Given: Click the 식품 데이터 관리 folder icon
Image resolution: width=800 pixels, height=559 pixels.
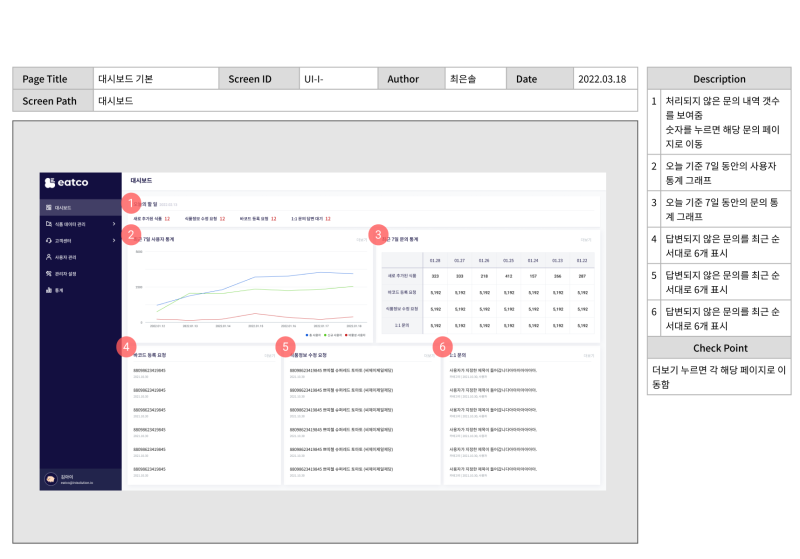Looking at the screenshot, I should (48, 224).
